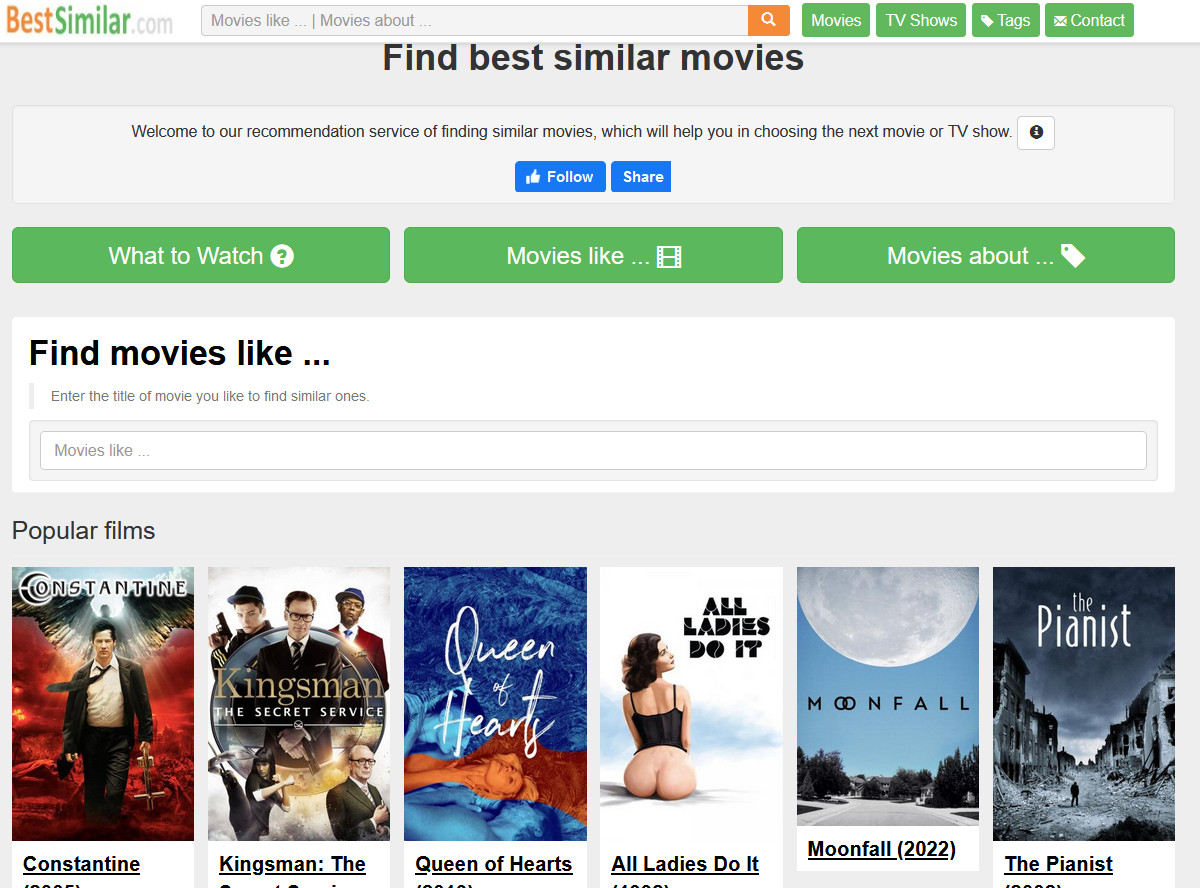This screenshot has height=888, width=1200.
Task: Click the Facebook Share button
Action: point(641,176)
